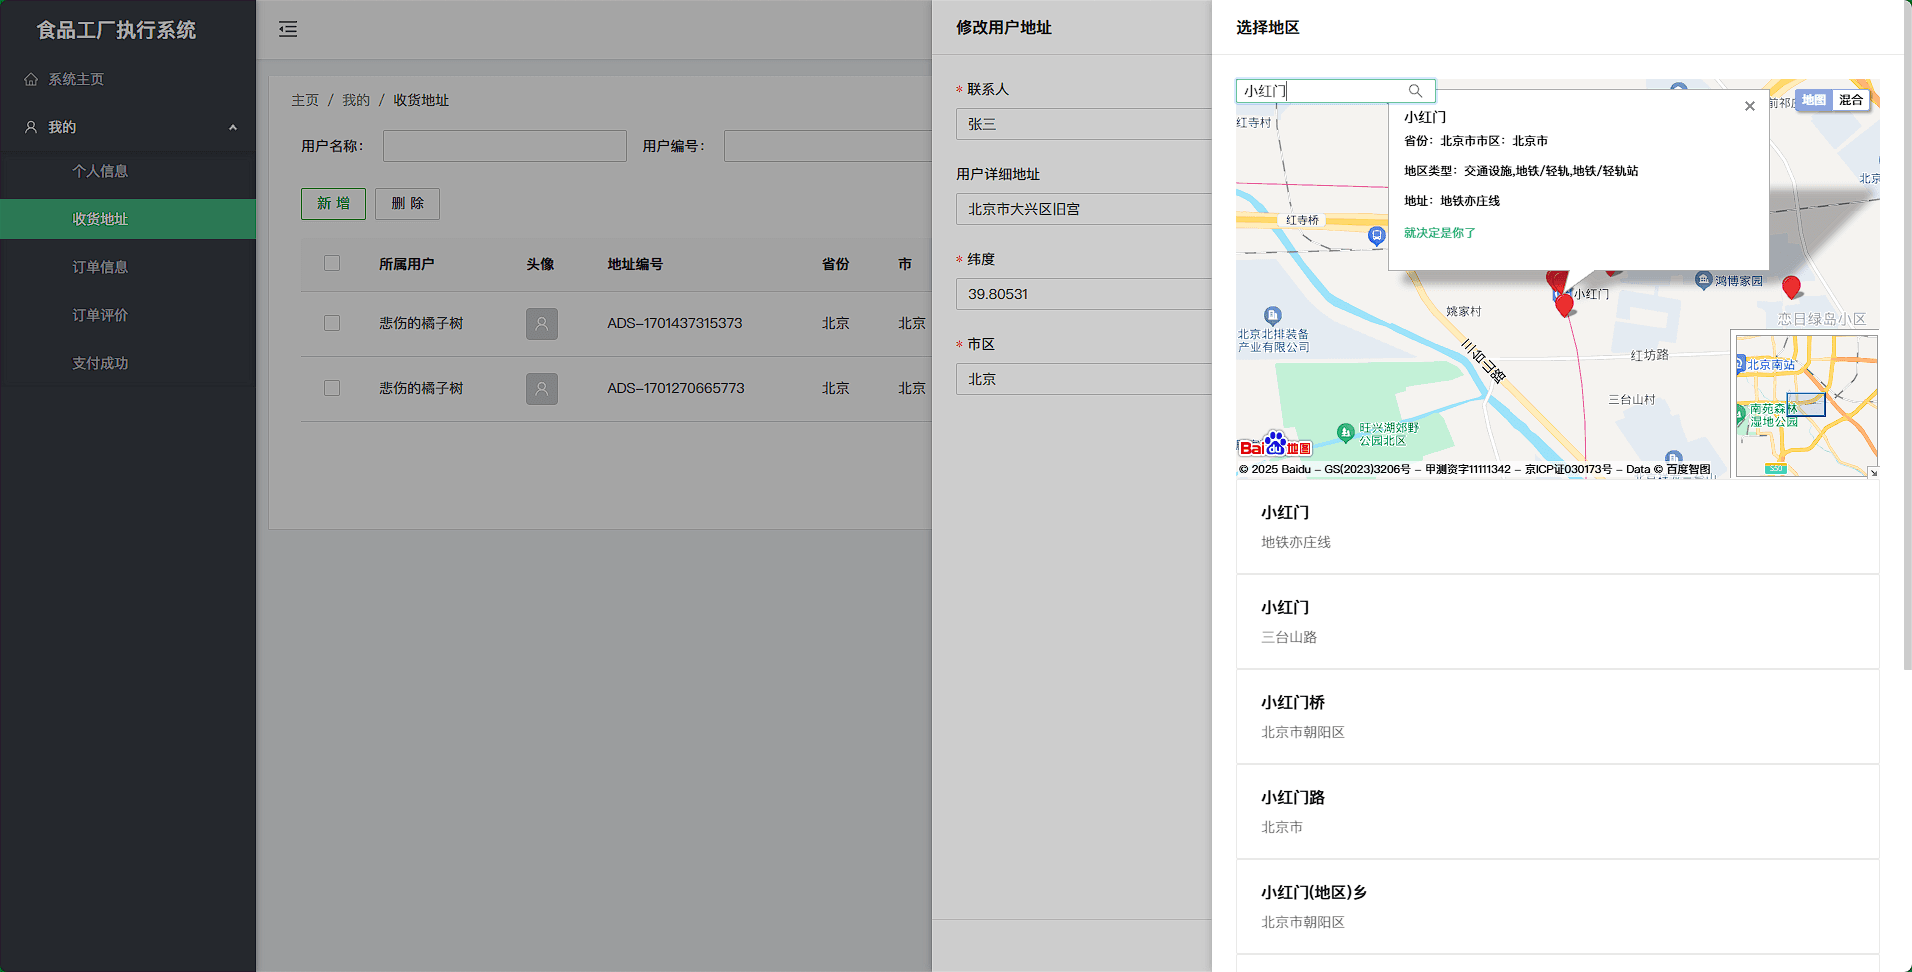1912x972 pixels.
Task: Click the 我的 breadcrumb link
Action: [x=356, y=100]
